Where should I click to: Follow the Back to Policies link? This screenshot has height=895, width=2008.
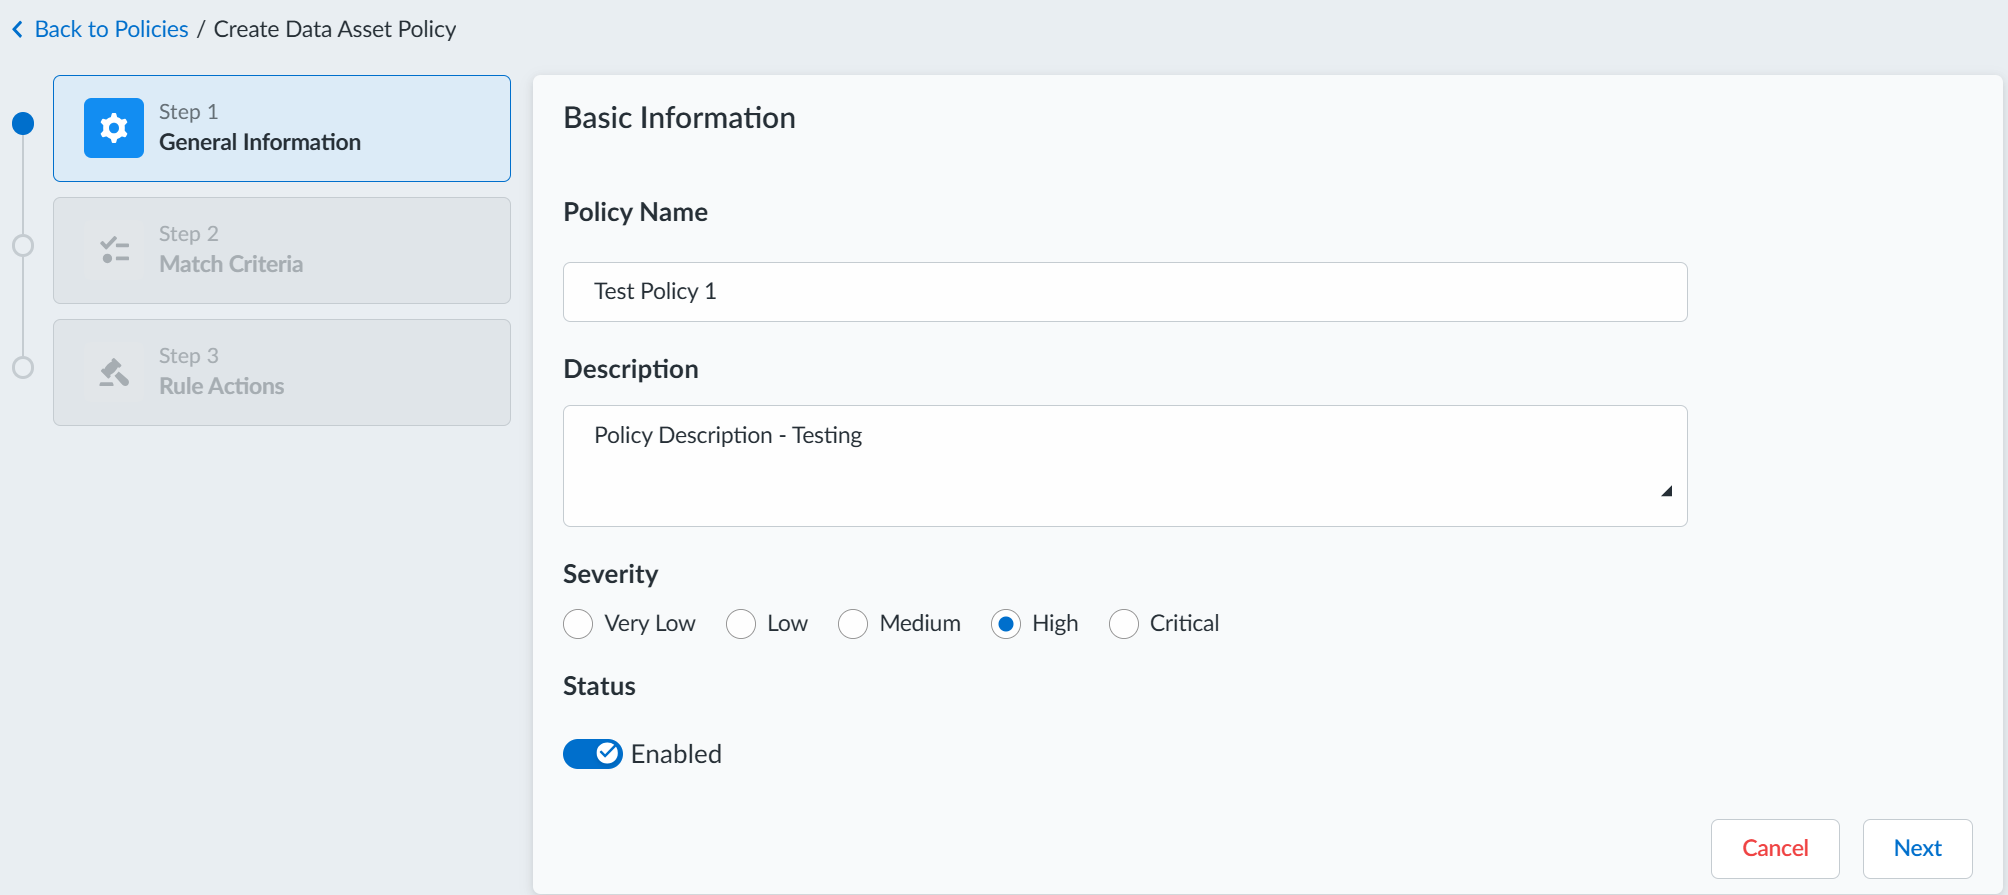point(111,30)
